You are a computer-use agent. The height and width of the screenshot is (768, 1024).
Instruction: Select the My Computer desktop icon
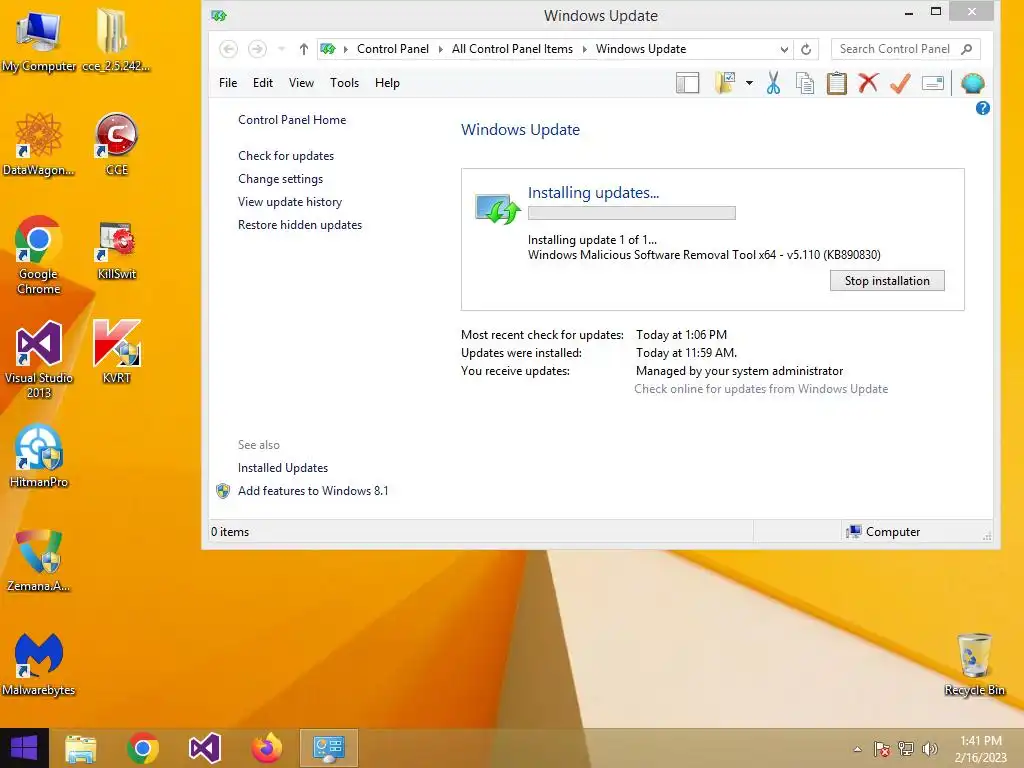click(39, 40)
